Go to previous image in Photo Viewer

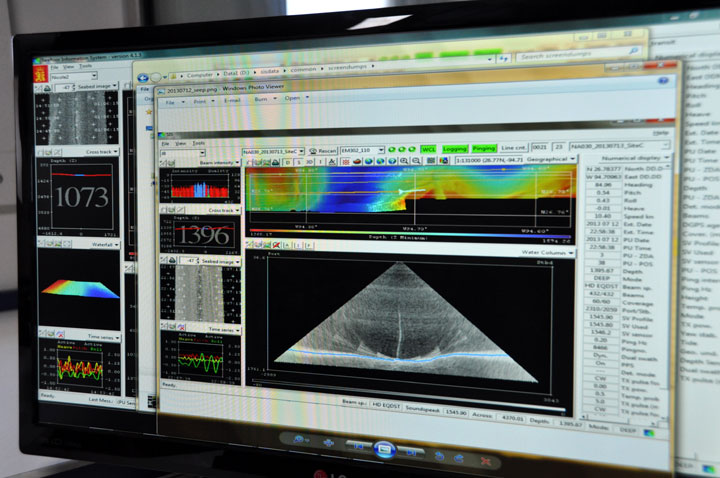357,446
